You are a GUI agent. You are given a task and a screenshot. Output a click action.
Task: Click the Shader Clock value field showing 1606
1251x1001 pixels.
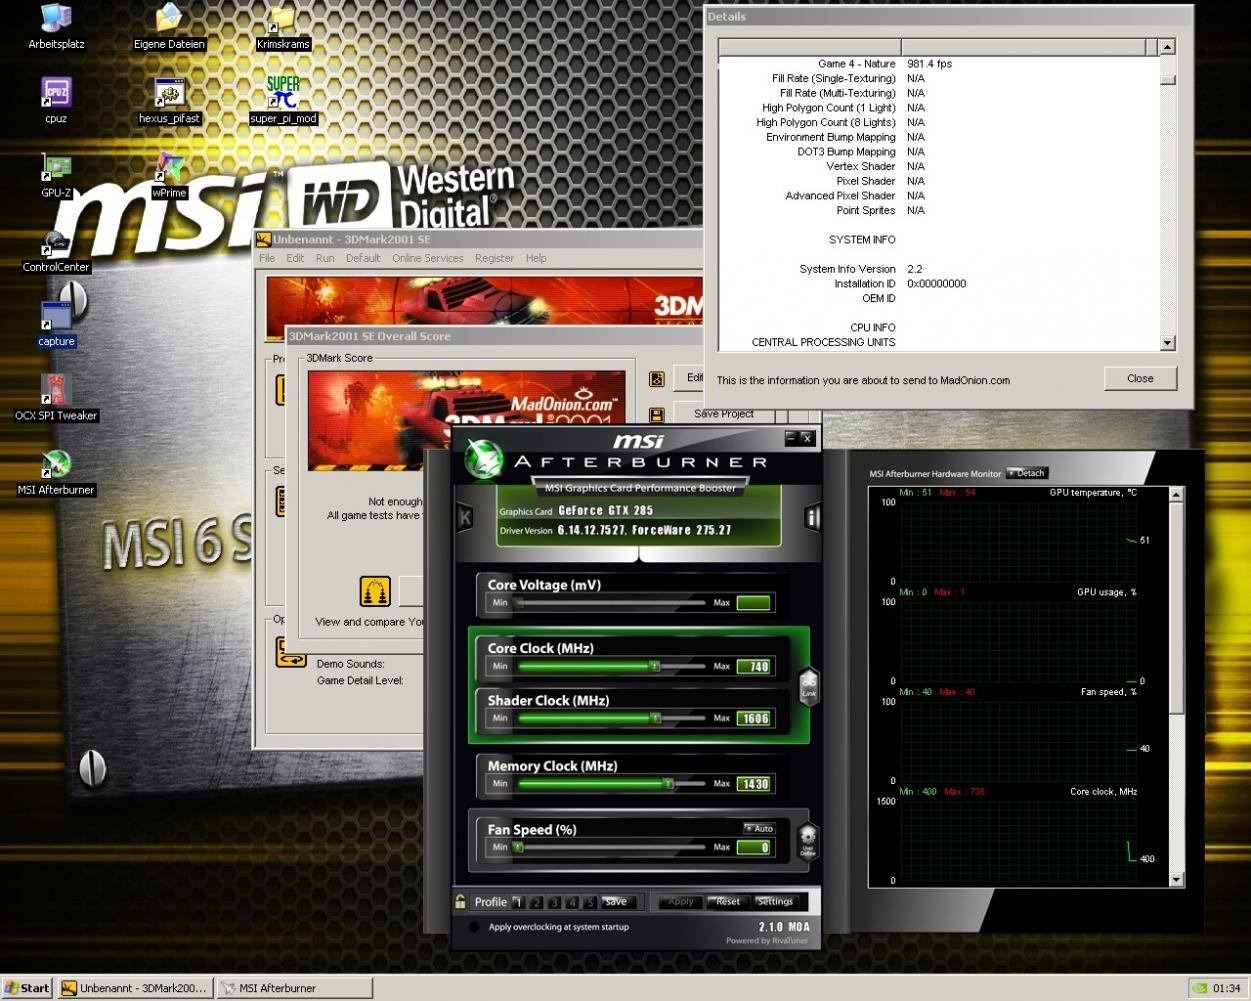(x=753, y=718)
